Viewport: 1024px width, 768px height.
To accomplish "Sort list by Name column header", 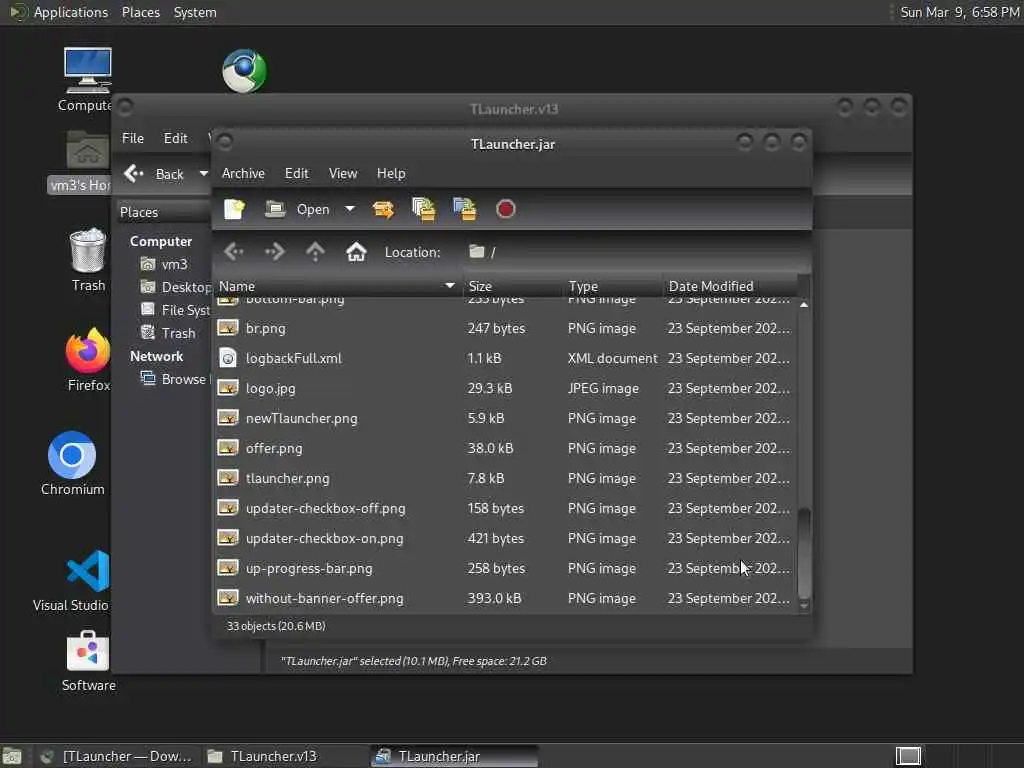I will tap(338, 286).
